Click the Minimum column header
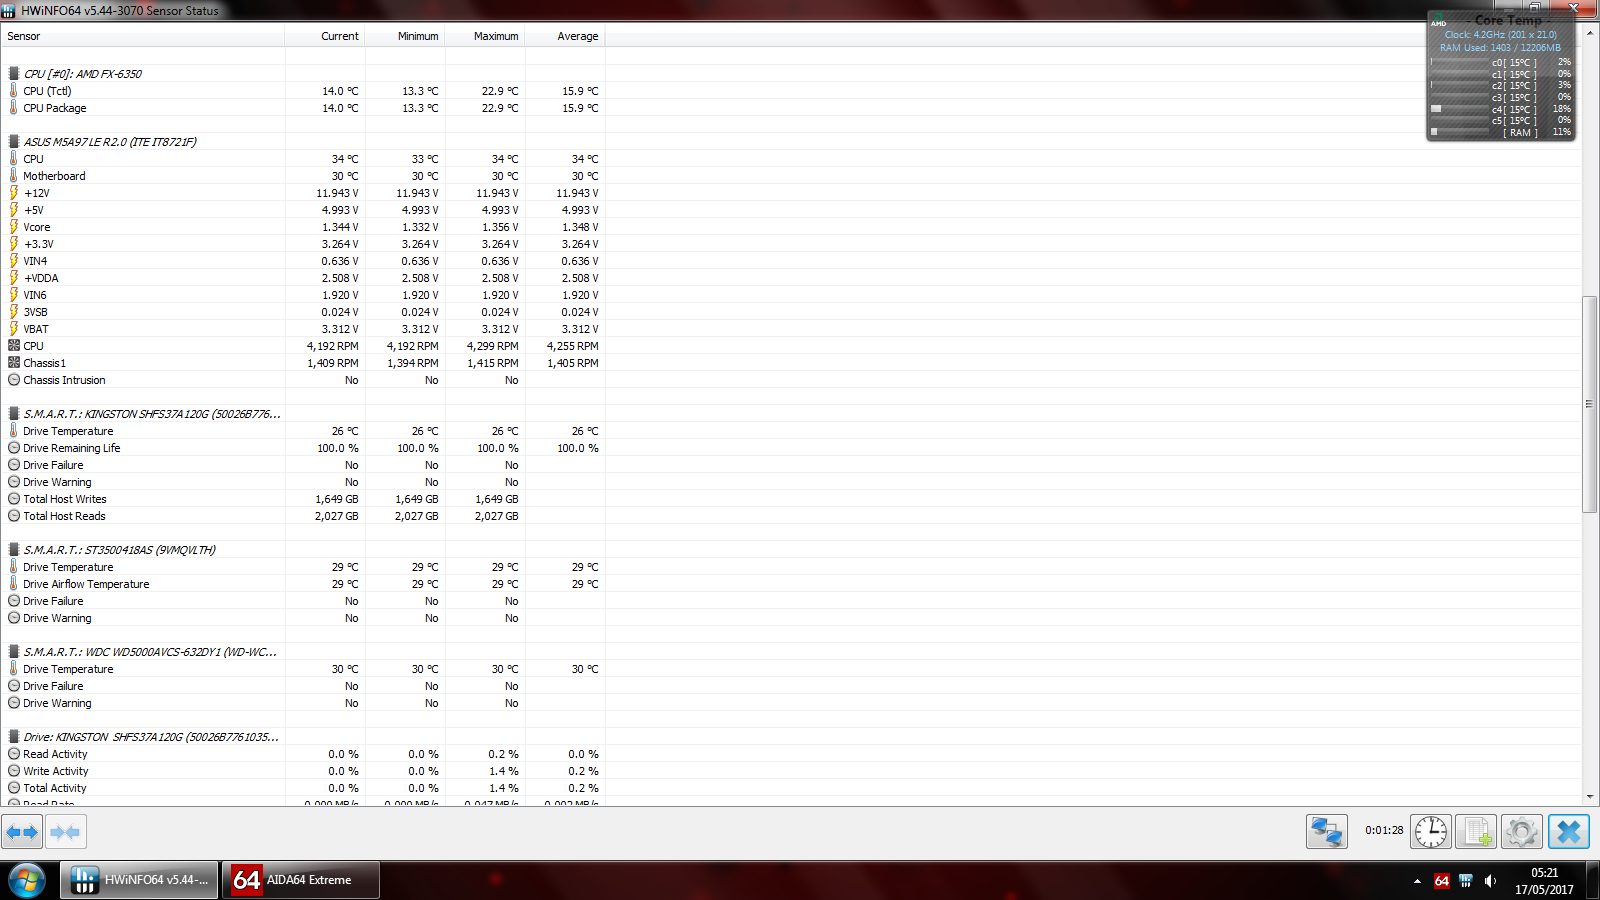This screenshot has width=1600, height=900. point(405,36)
